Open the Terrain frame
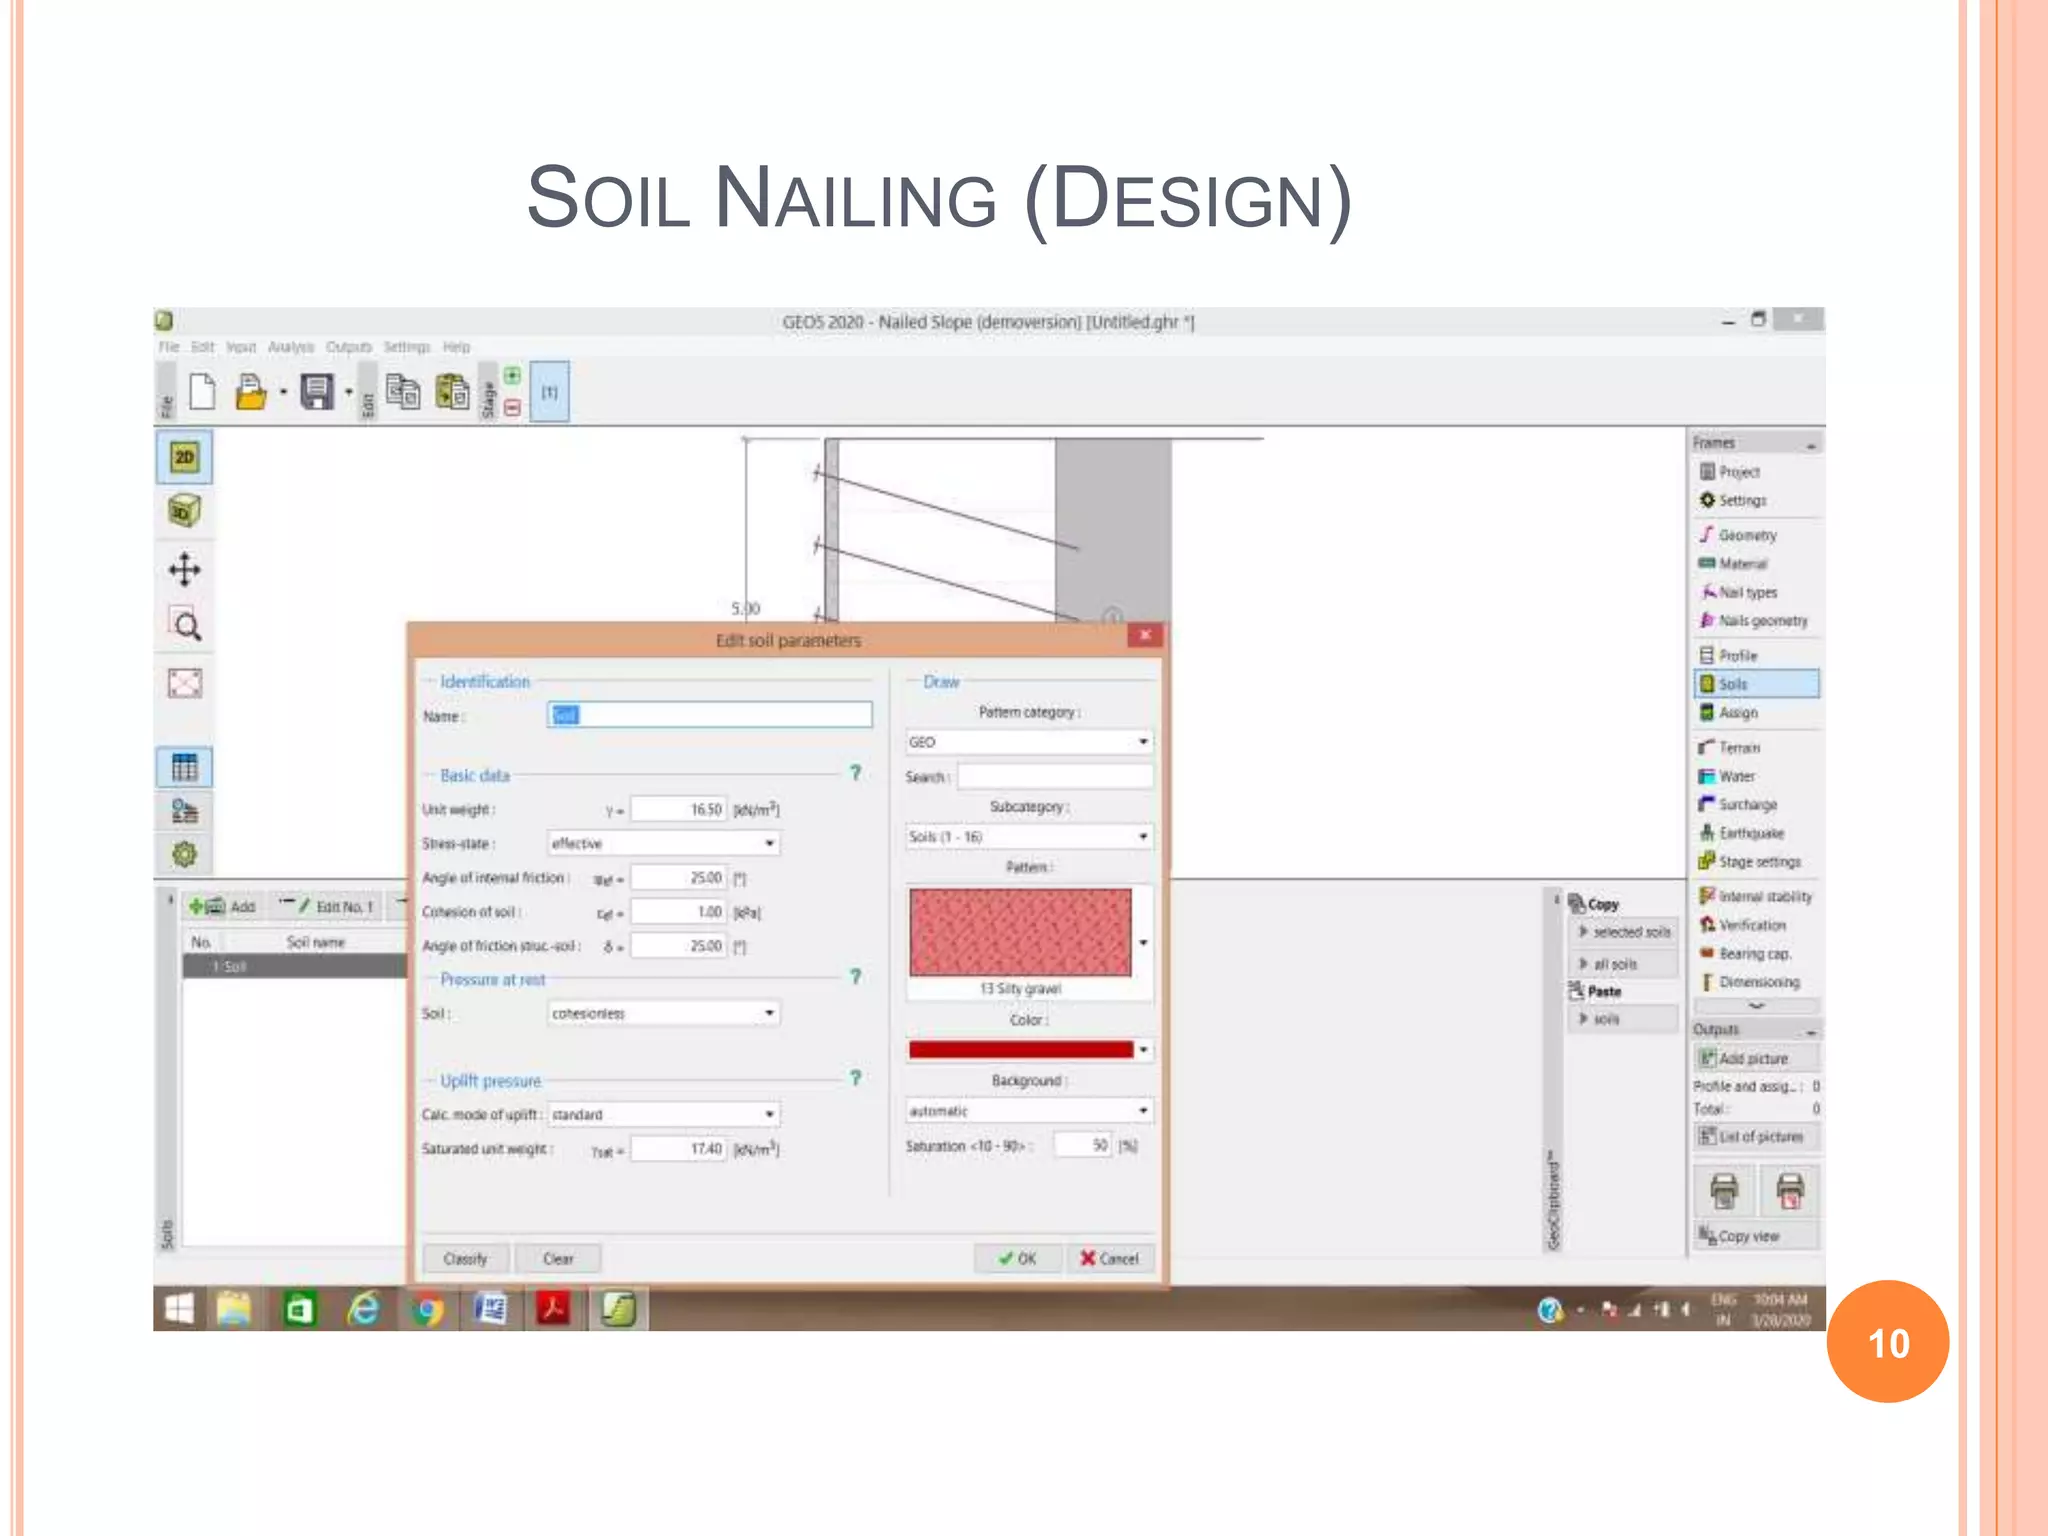2048x1536 pixels. click(x=1739, y=747)
